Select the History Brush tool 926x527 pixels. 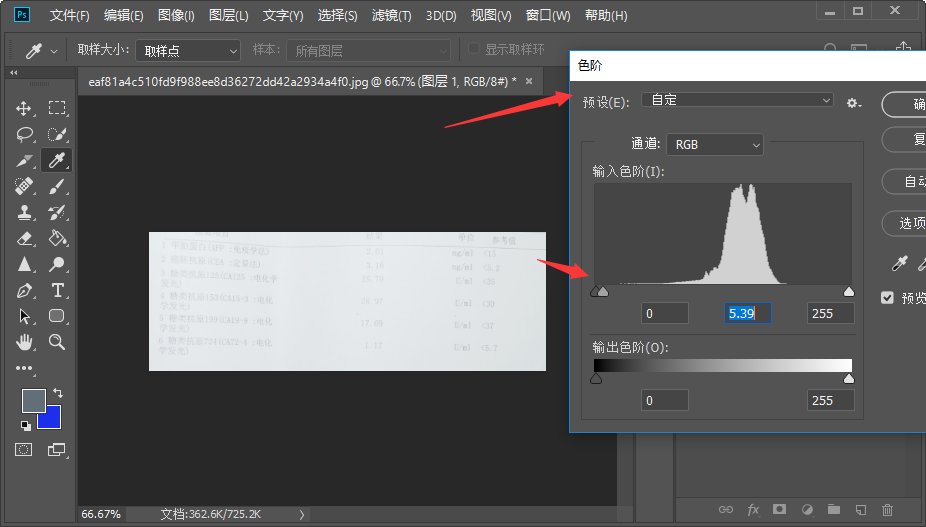pos(57,212)
